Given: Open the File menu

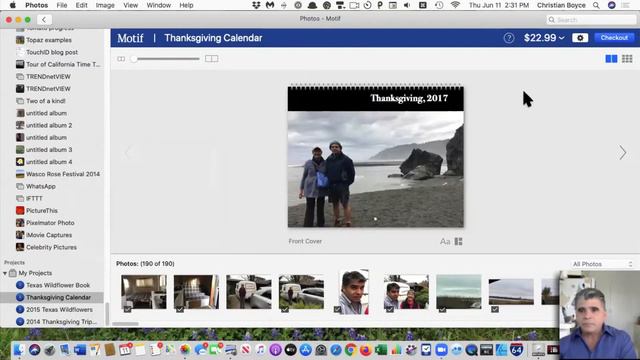Looking at the screenshot, I should click(62, 5).
